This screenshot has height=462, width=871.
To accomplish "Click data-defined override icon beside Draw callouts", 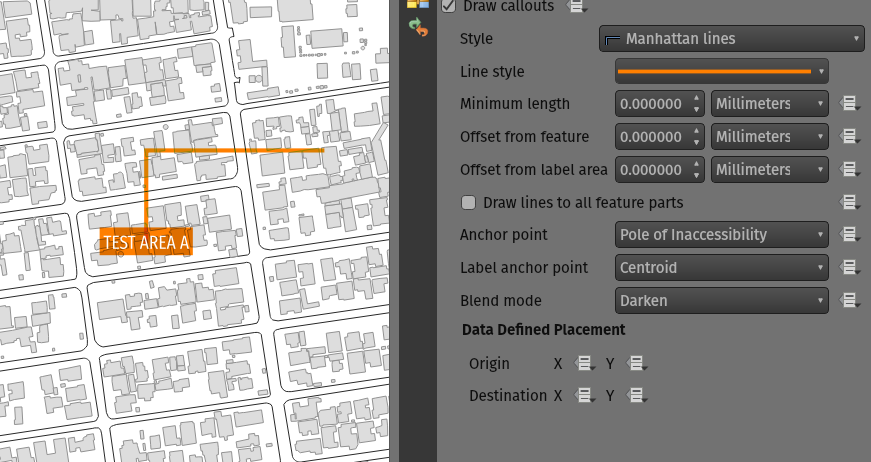I will coord(577,6).
